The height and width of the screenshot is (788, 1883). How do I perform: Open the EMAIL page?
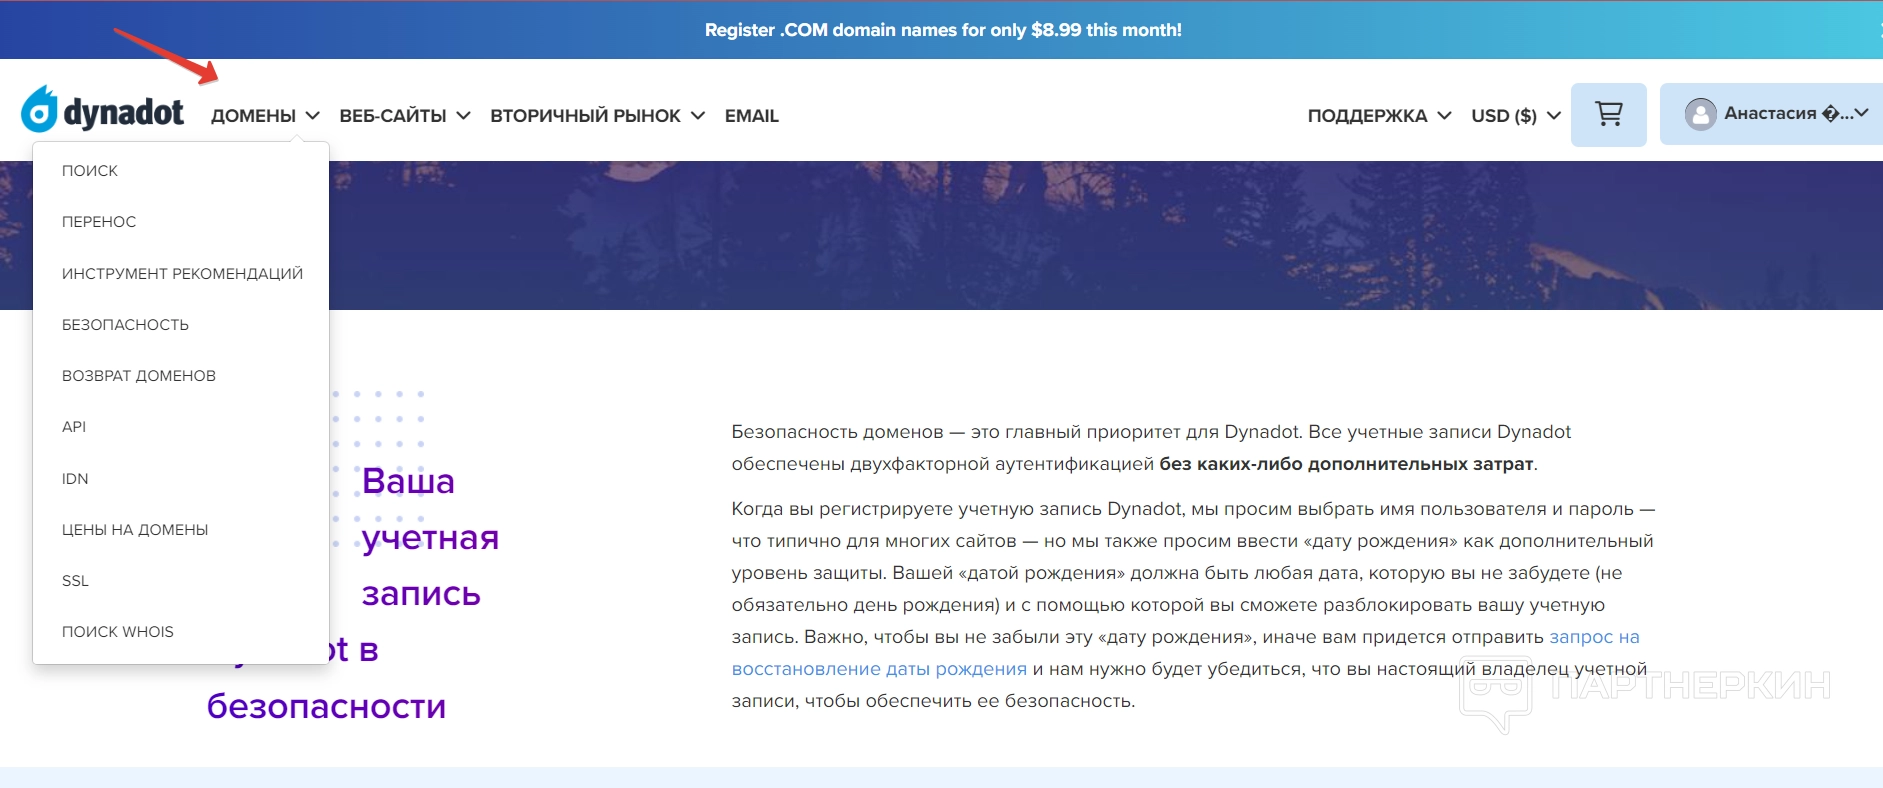pos(752,116)
